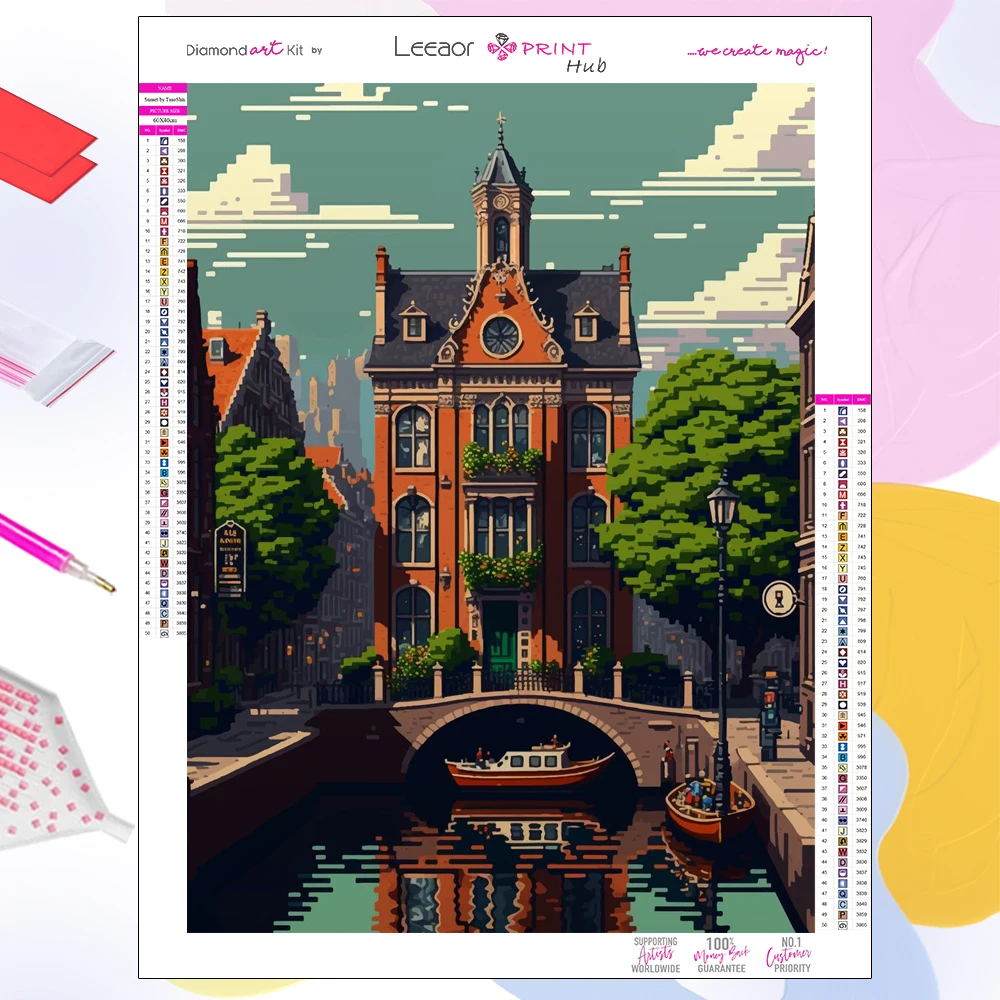Click the 'PICTURE SIZE' header in left legend

coord(164,110)
